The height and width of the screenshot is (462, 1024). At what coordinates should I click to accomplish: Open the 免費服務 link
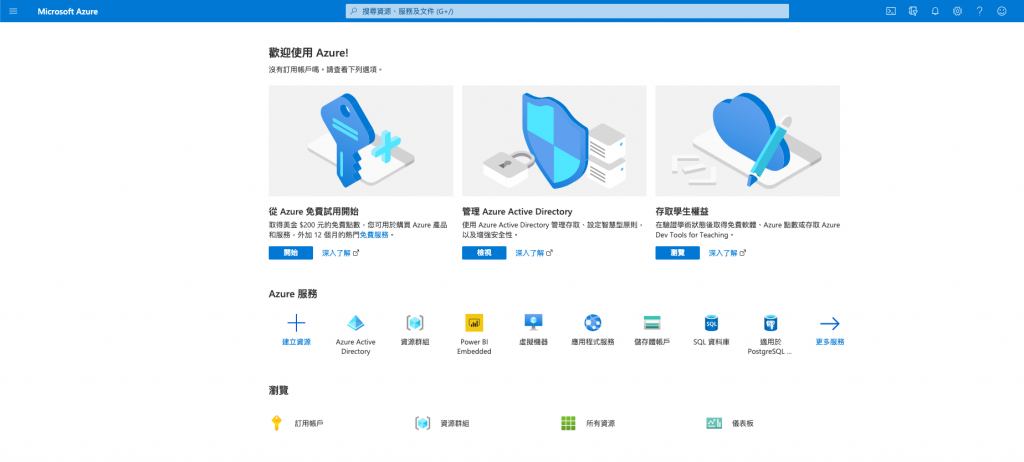point(374,235)
